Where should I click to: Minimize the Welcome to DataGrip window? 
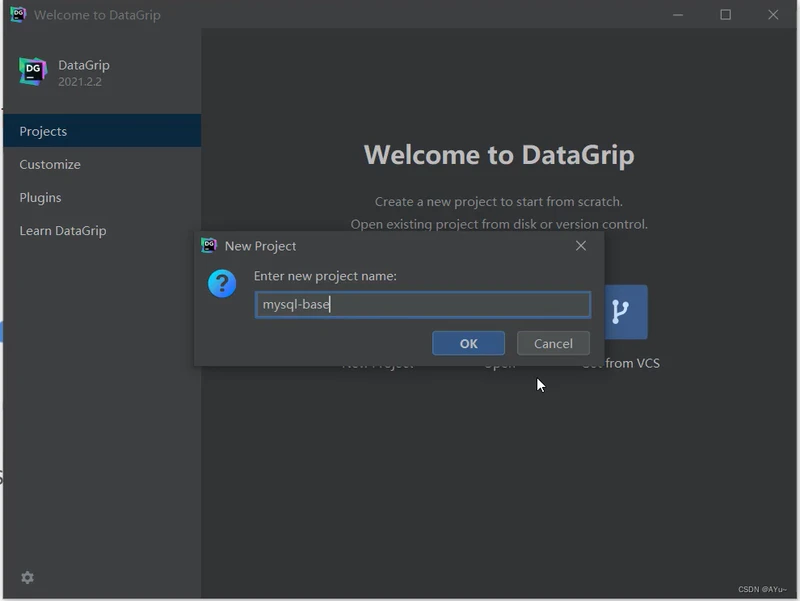[x=678, y=15]
